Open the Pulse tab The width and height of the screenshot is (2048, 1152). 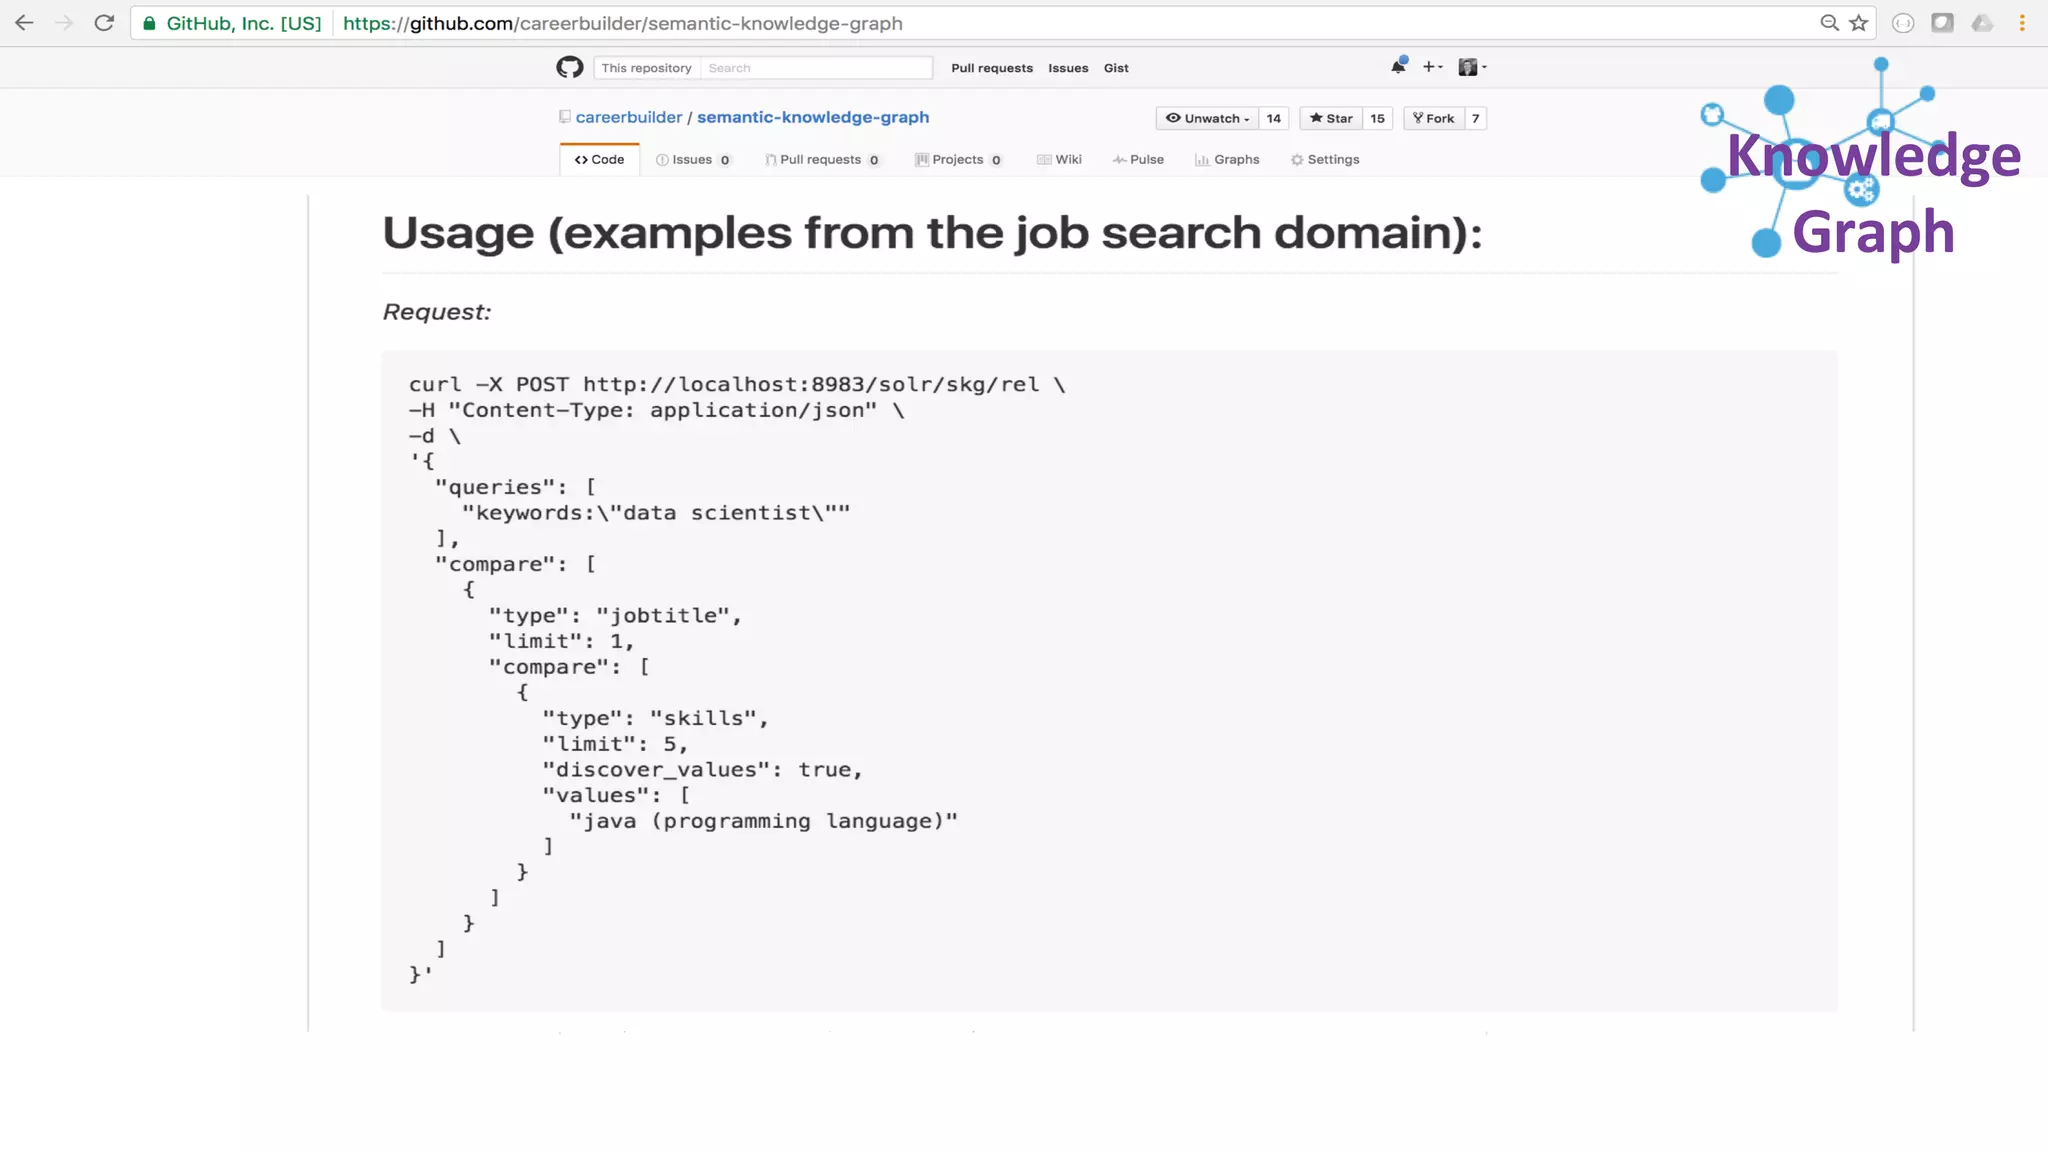pyautogui.click(x=1138, y=159)
